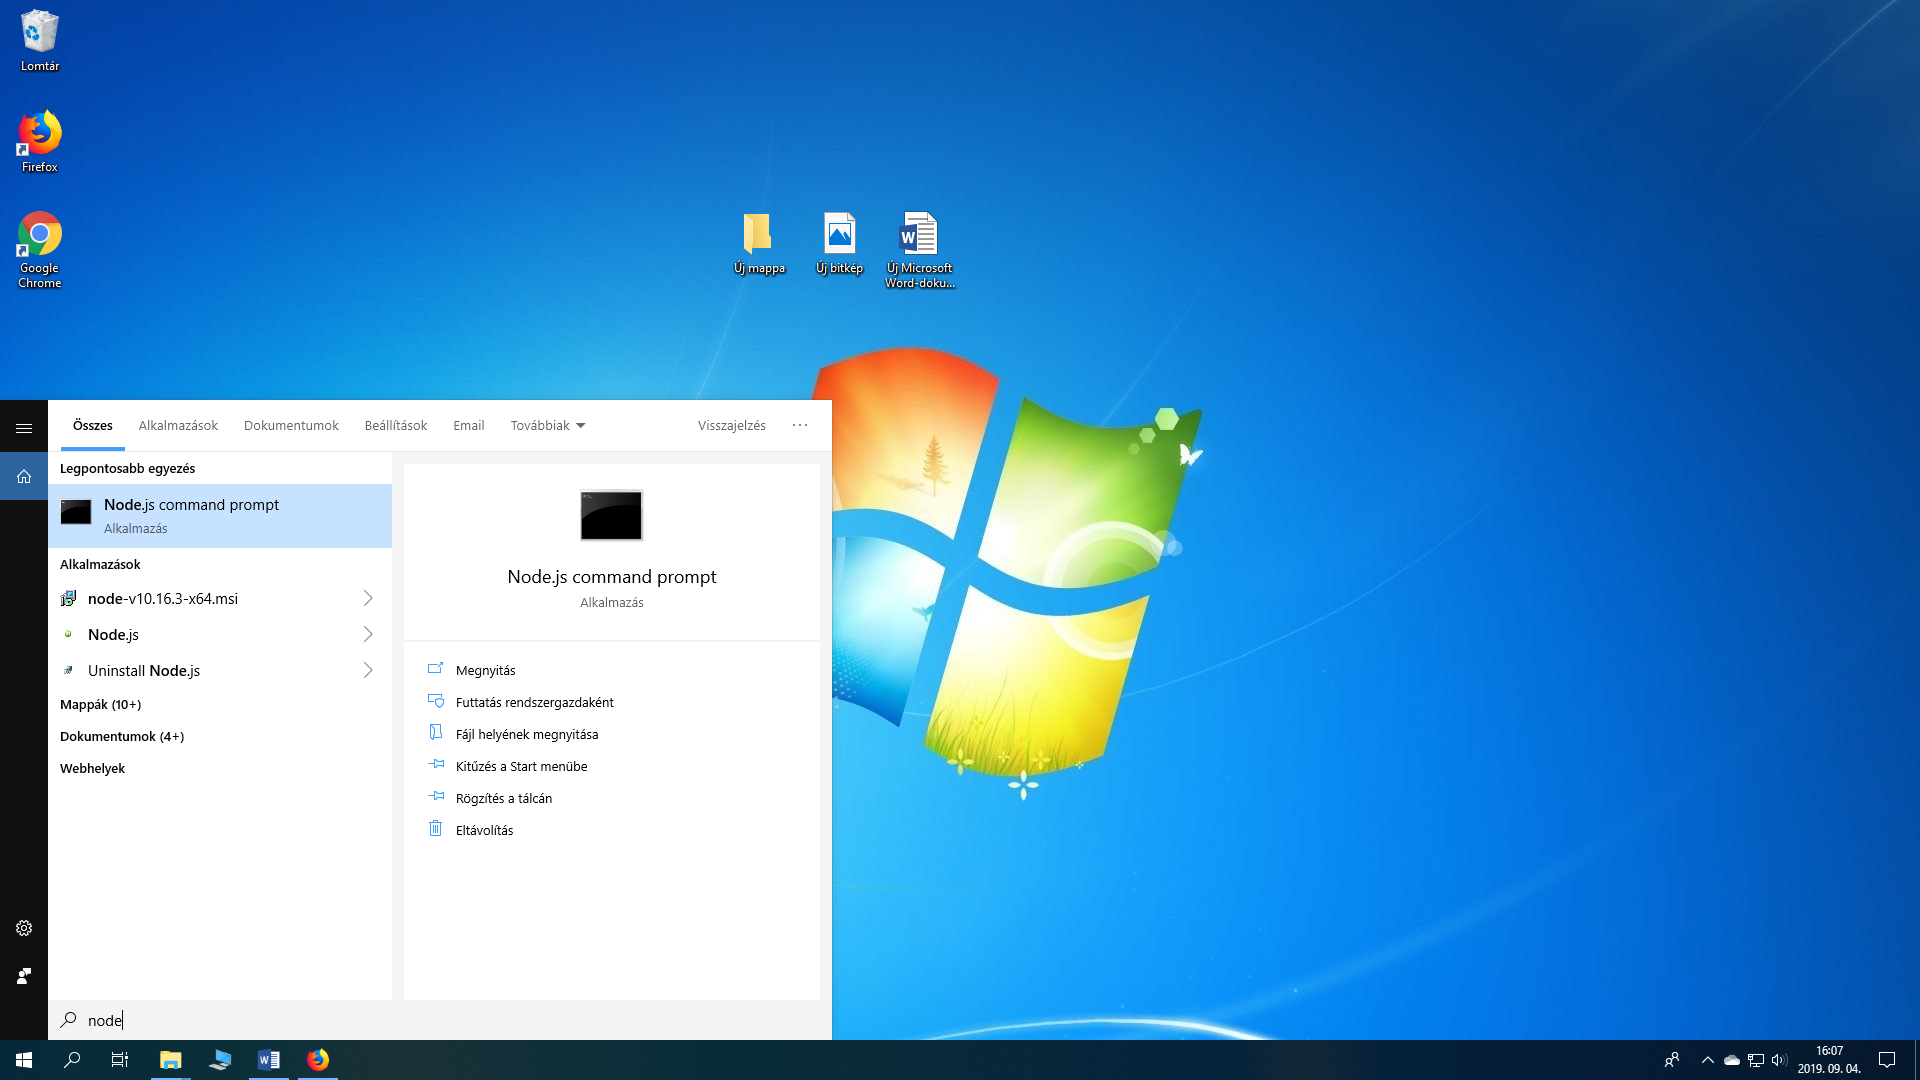Screen dimensions: 1920x1080
Task: Open the three-dot options menu
Action: [800, 426]
